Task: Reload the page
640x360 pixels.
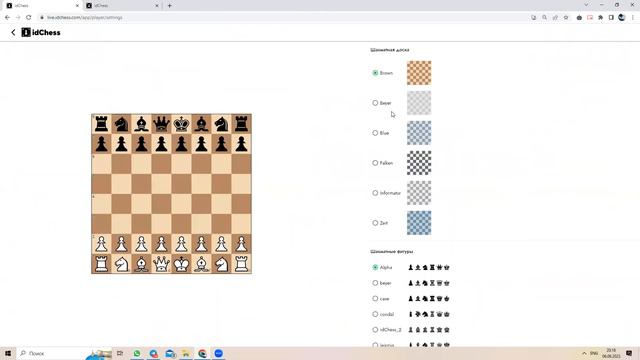Action: (29, 18)
